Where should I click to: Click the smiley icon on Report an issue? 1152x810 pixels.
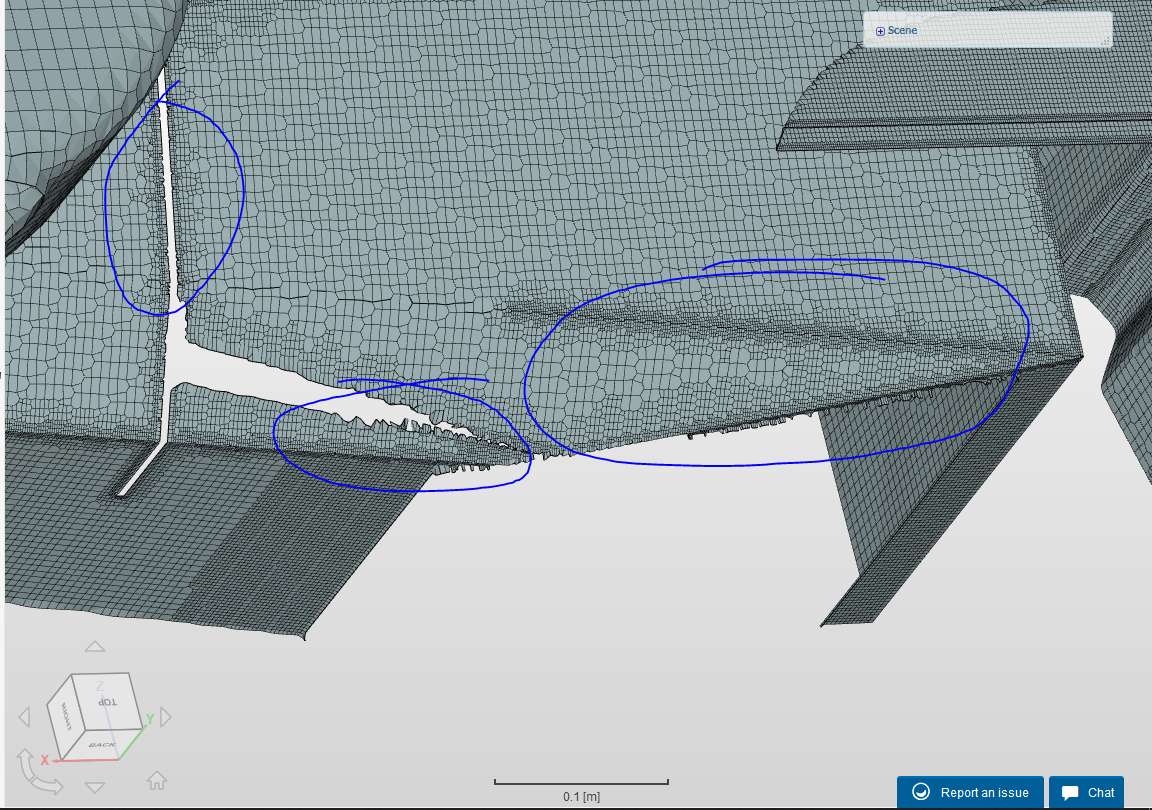pyautogui.click(x=922, y=793)
